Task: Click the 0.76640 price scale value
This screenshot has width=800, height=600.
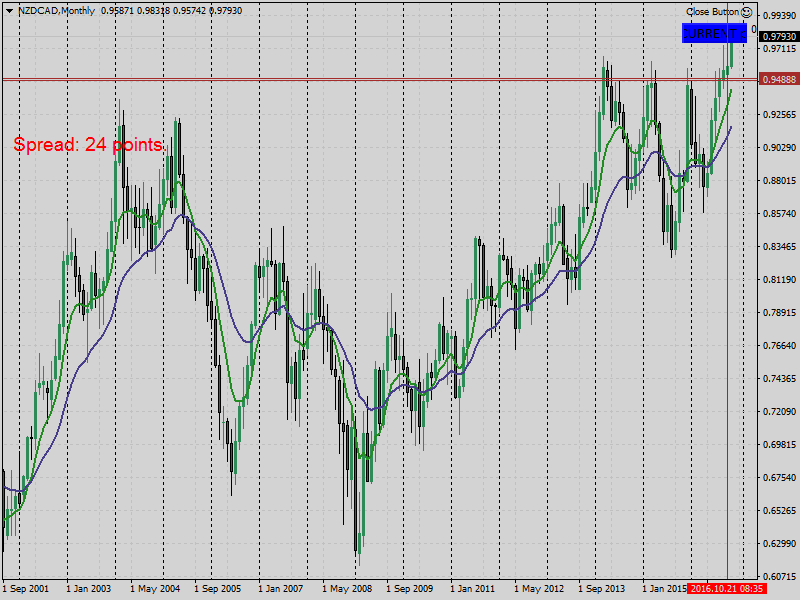Action: 779,346
